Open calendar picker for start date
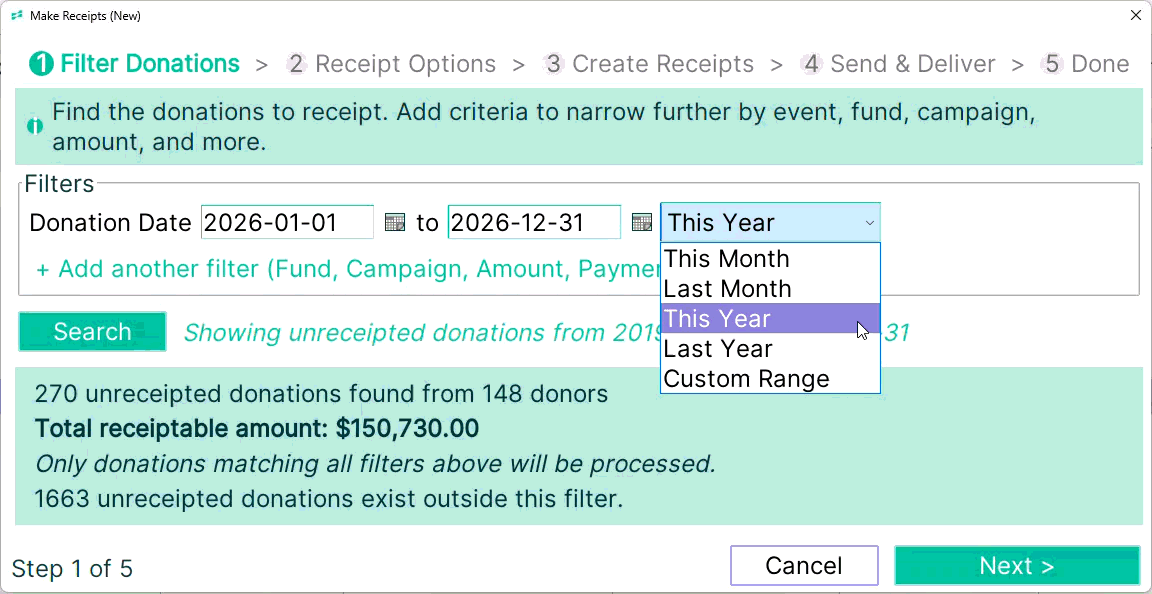 click(395, 222)
